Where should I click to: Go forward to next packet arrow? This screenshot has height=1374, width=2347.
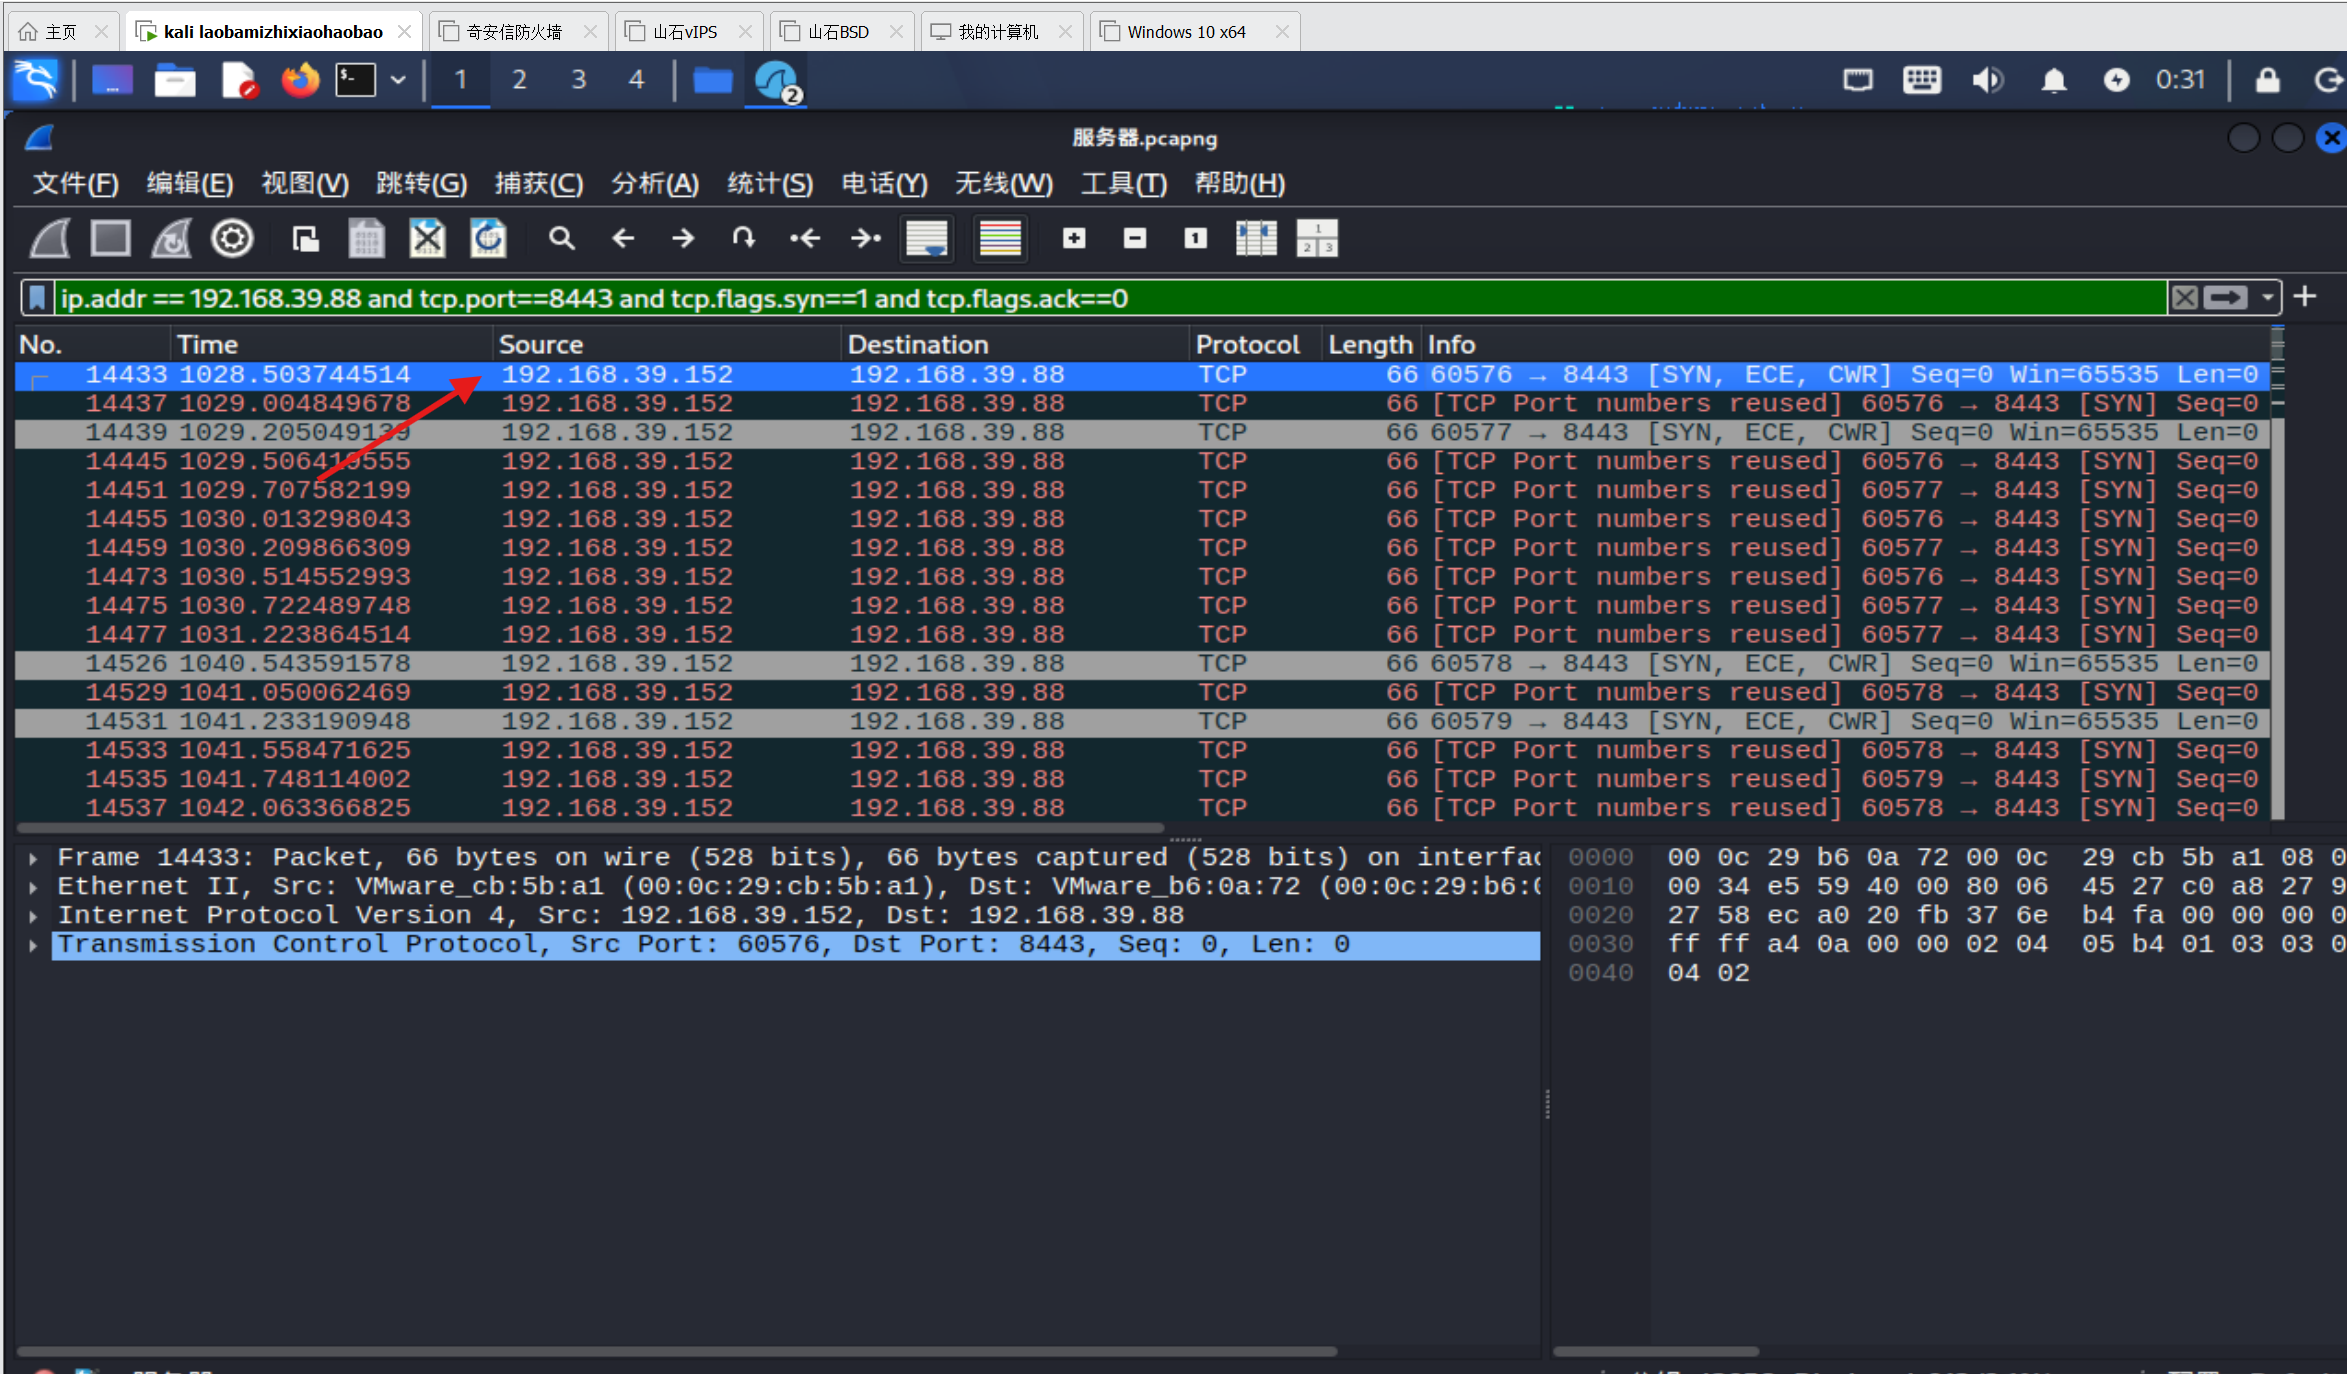click(x=683, y=239)
